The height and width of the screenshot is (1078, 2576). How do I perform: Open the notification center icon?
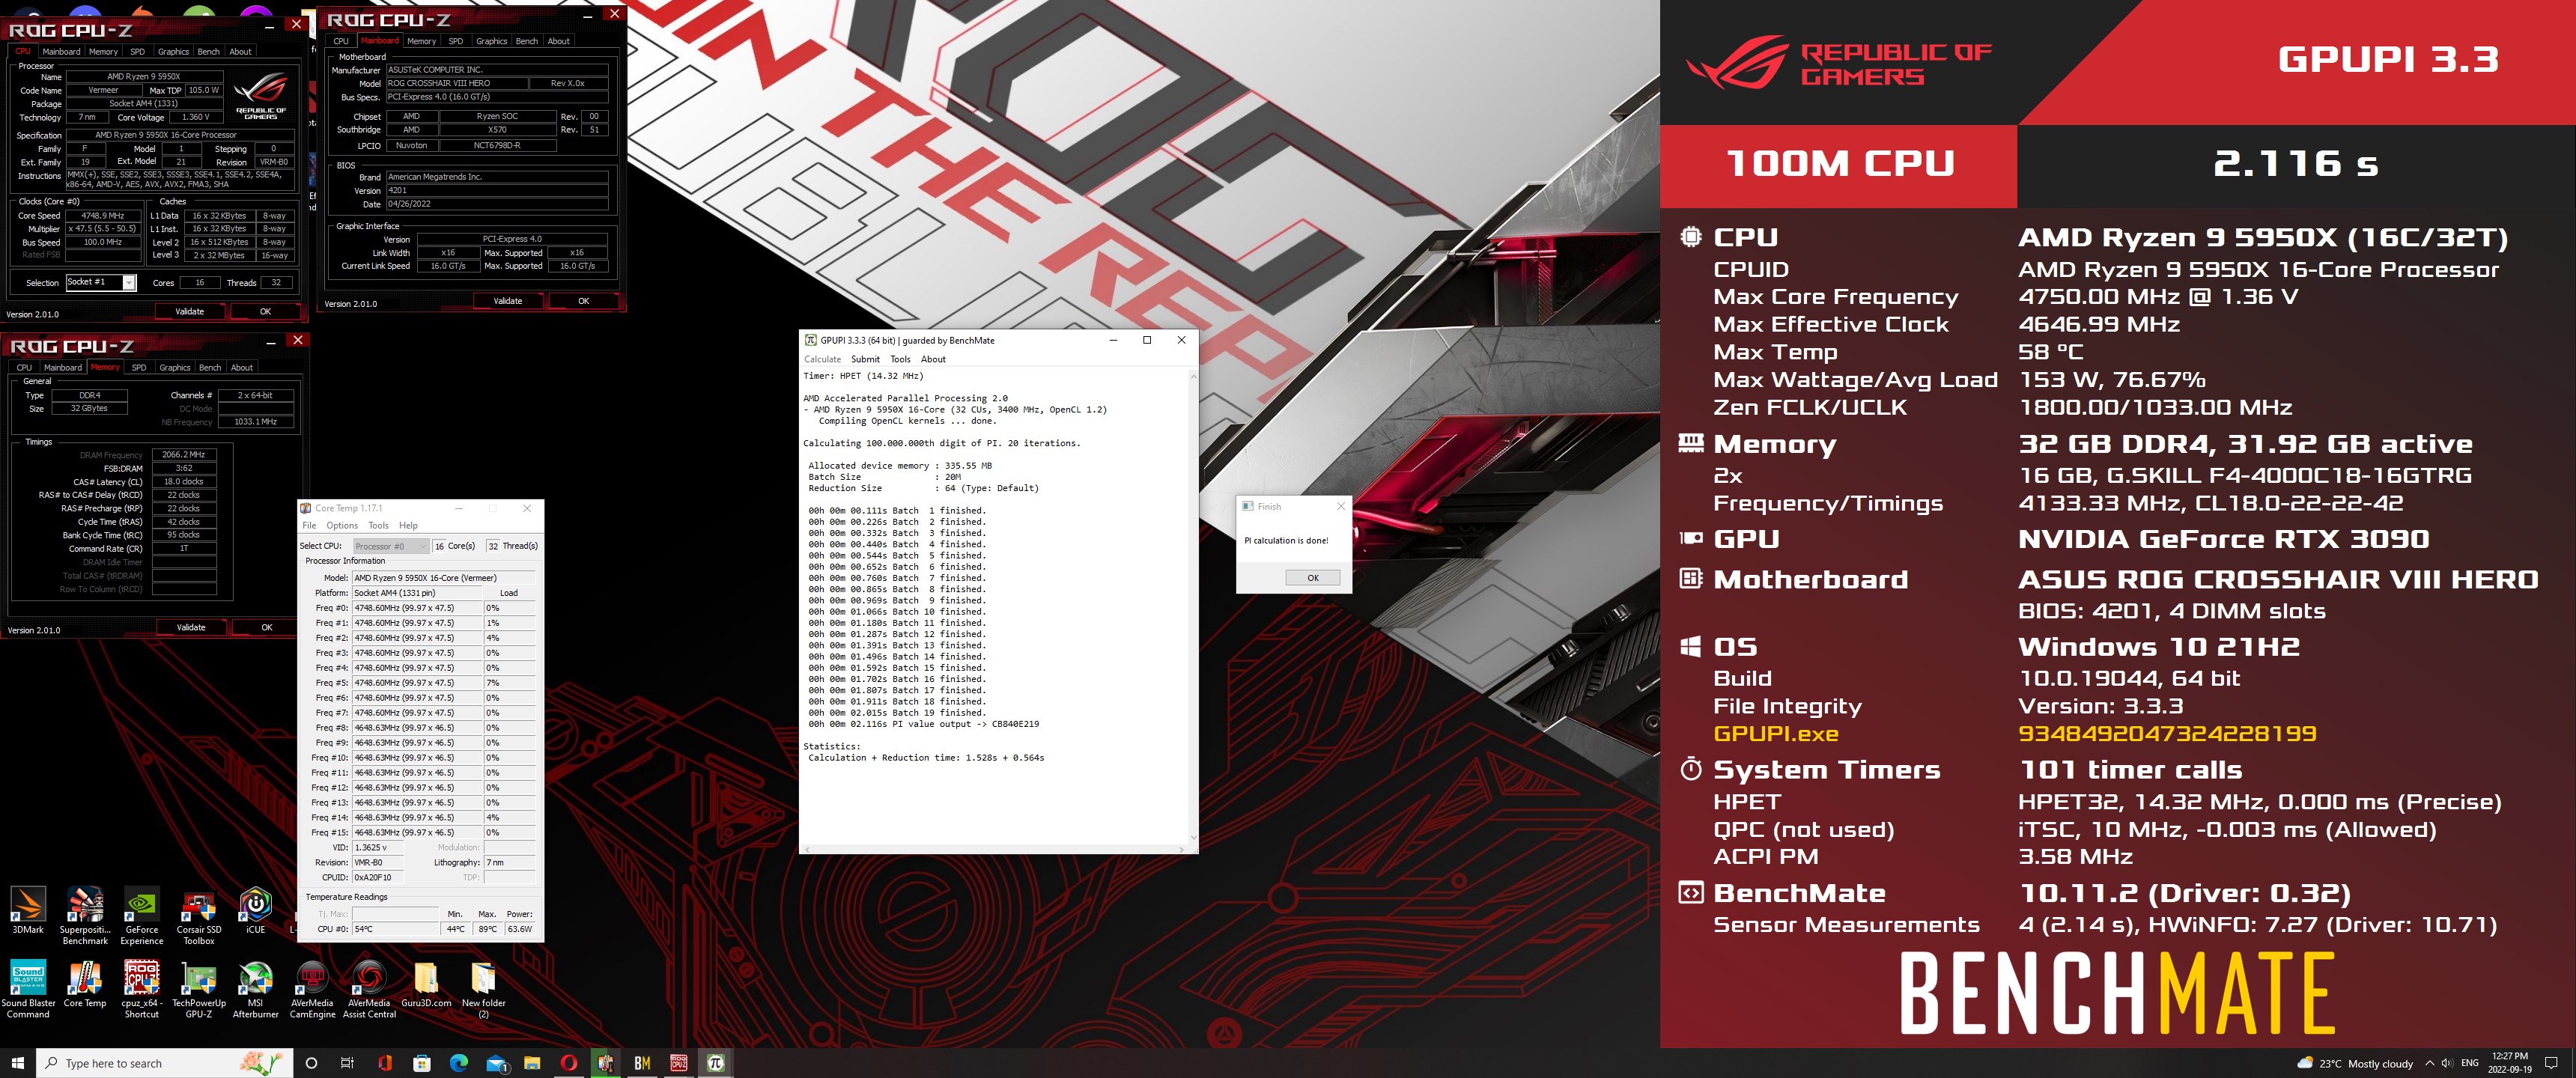coord(2550,1063)
